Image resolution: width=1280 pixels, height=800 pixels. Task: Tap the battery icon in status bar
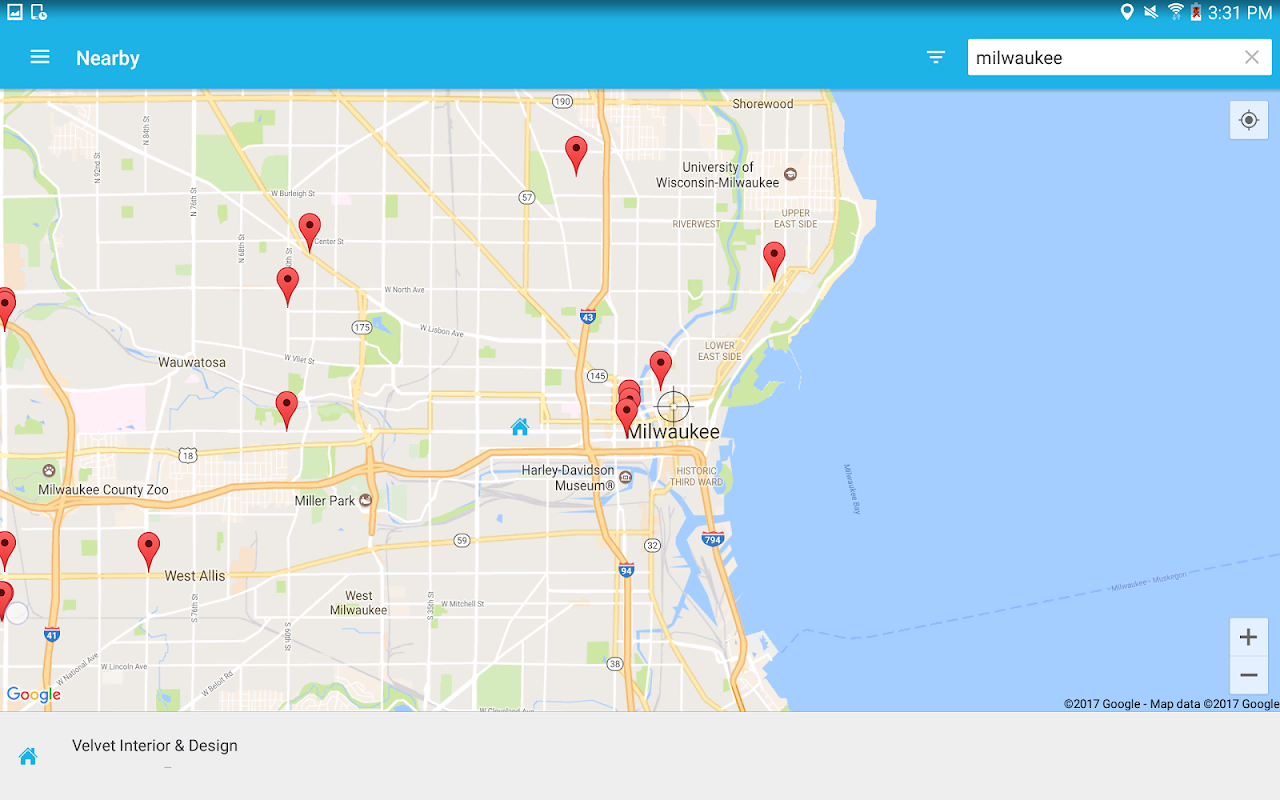tap(1196, 12)
